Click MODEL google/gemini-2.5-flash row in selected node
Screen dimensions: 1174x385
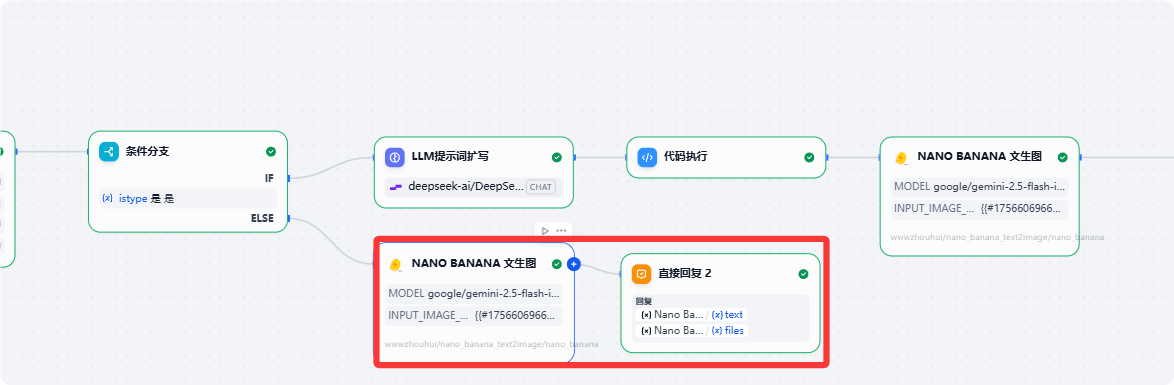coord(473,293)
